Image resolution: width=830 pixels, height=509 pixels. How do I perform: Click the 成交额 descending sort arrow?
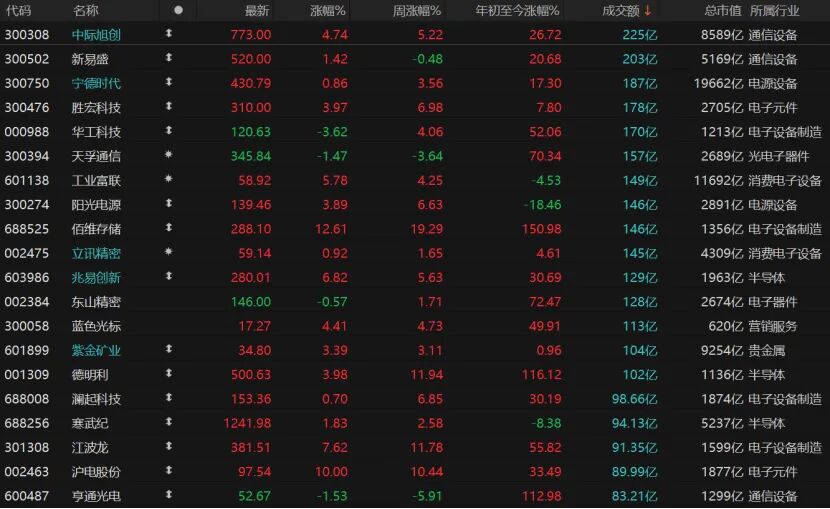click(648, 11)
